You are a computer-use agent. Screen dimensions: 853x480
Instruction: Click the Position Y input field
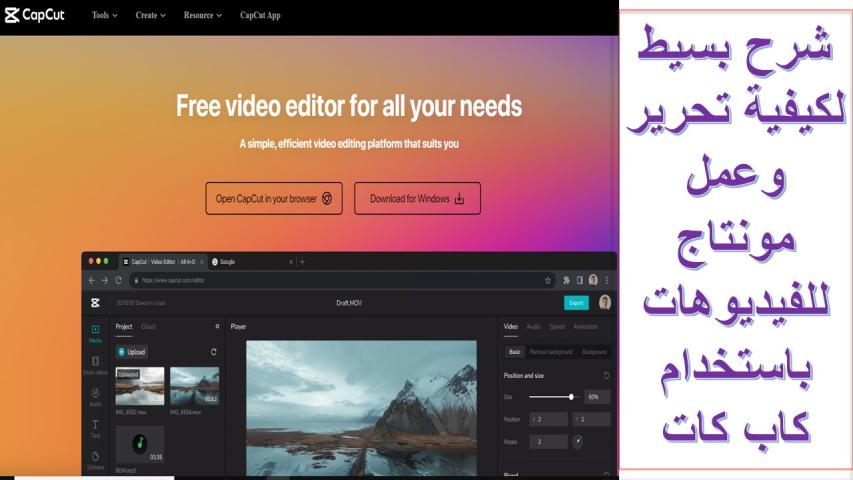tap(591, 420)
